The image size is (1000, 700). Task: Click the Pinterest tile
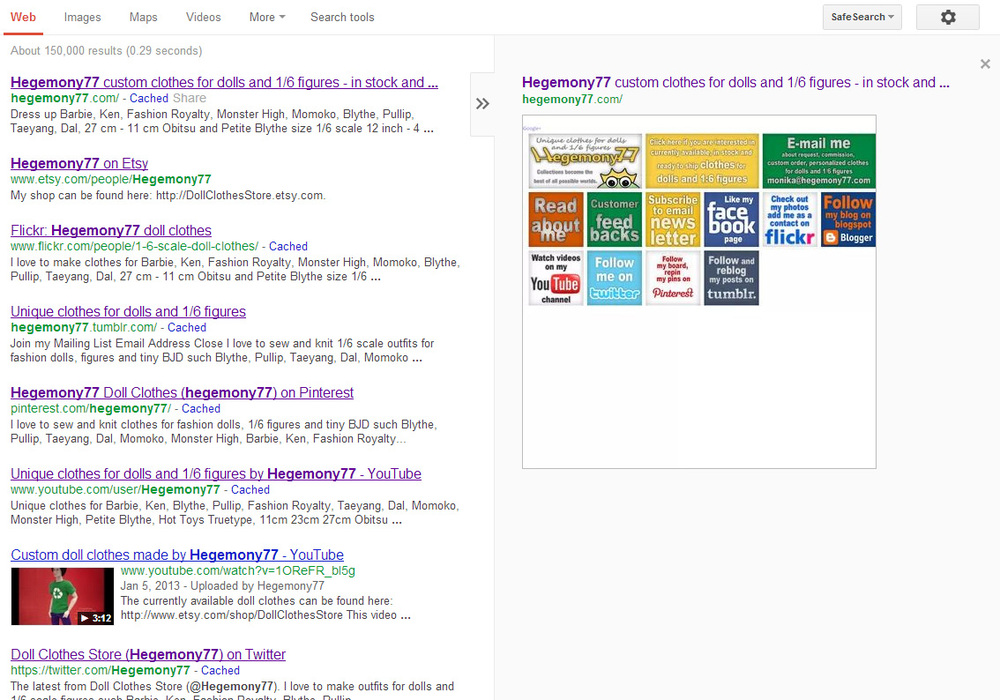(673, 278)
